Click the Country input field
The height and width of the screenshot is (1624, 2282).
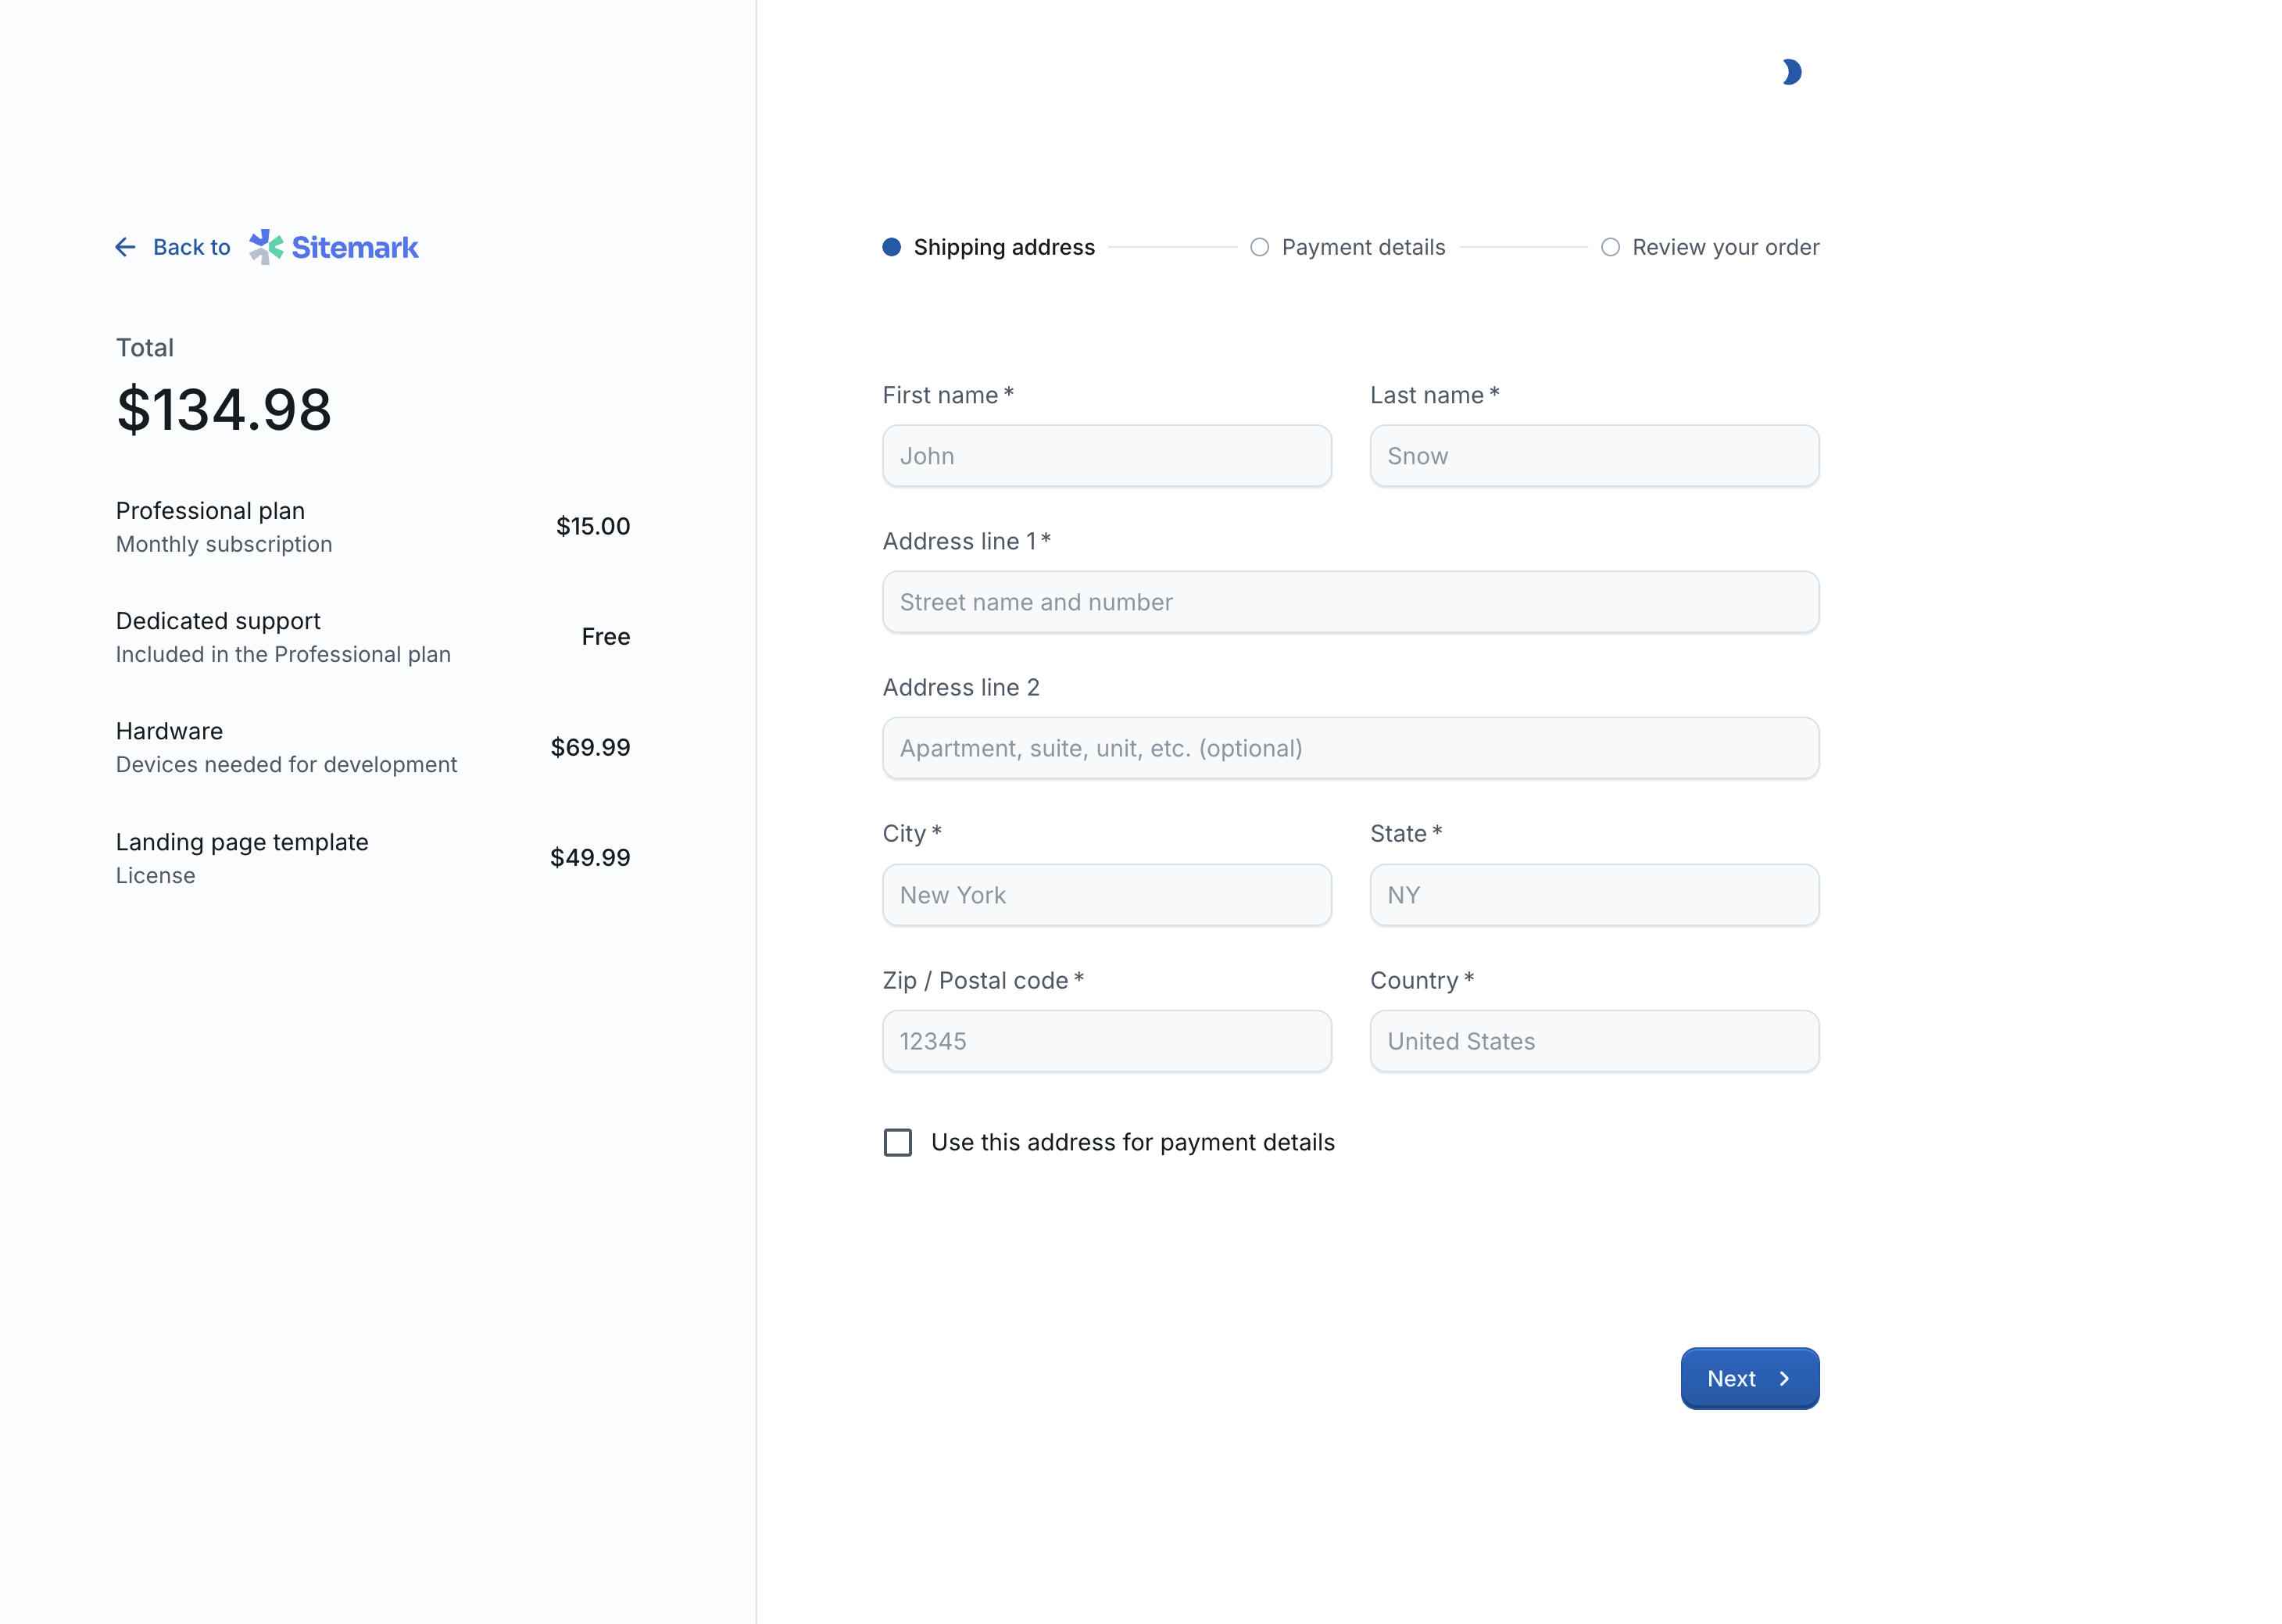[x=1593, y=1041]
